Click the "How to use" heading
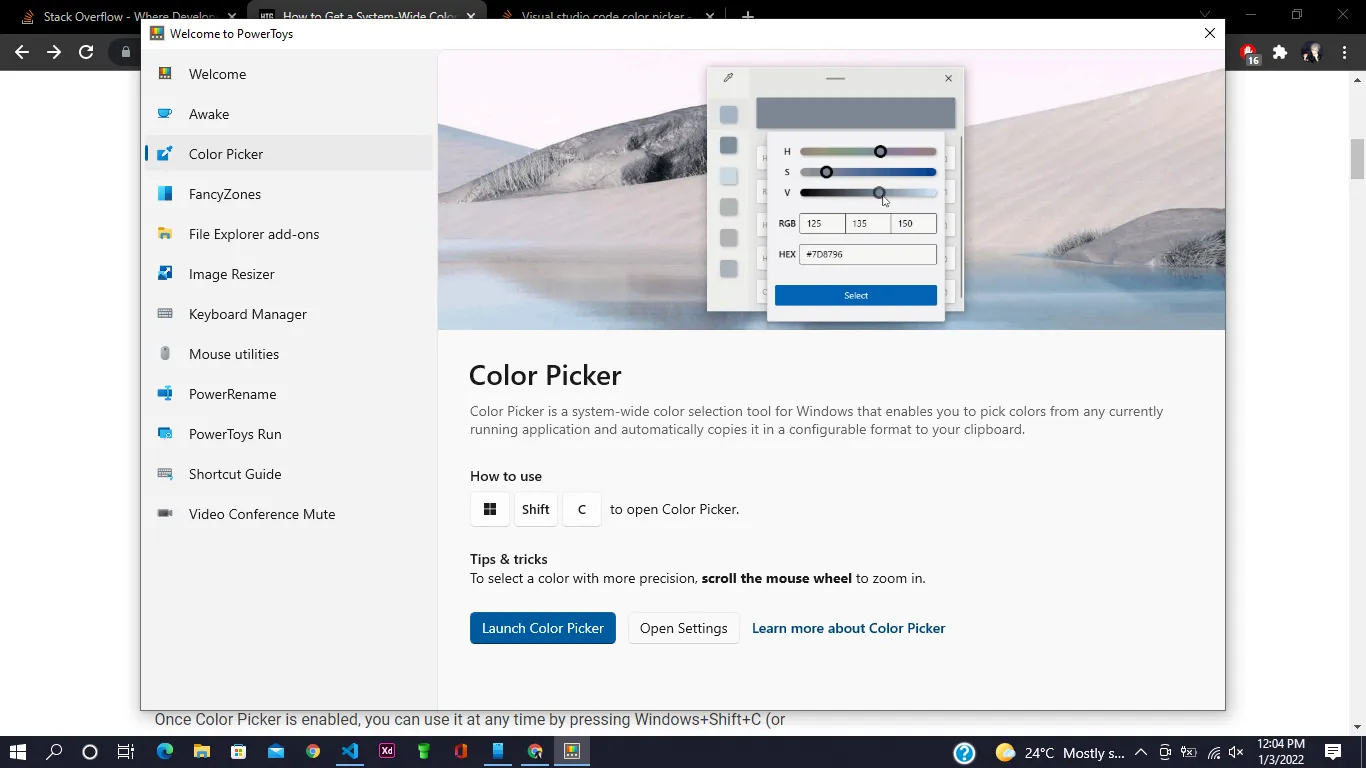The height and width of the screenshot is (768, 1366). [x=506, y=476]
